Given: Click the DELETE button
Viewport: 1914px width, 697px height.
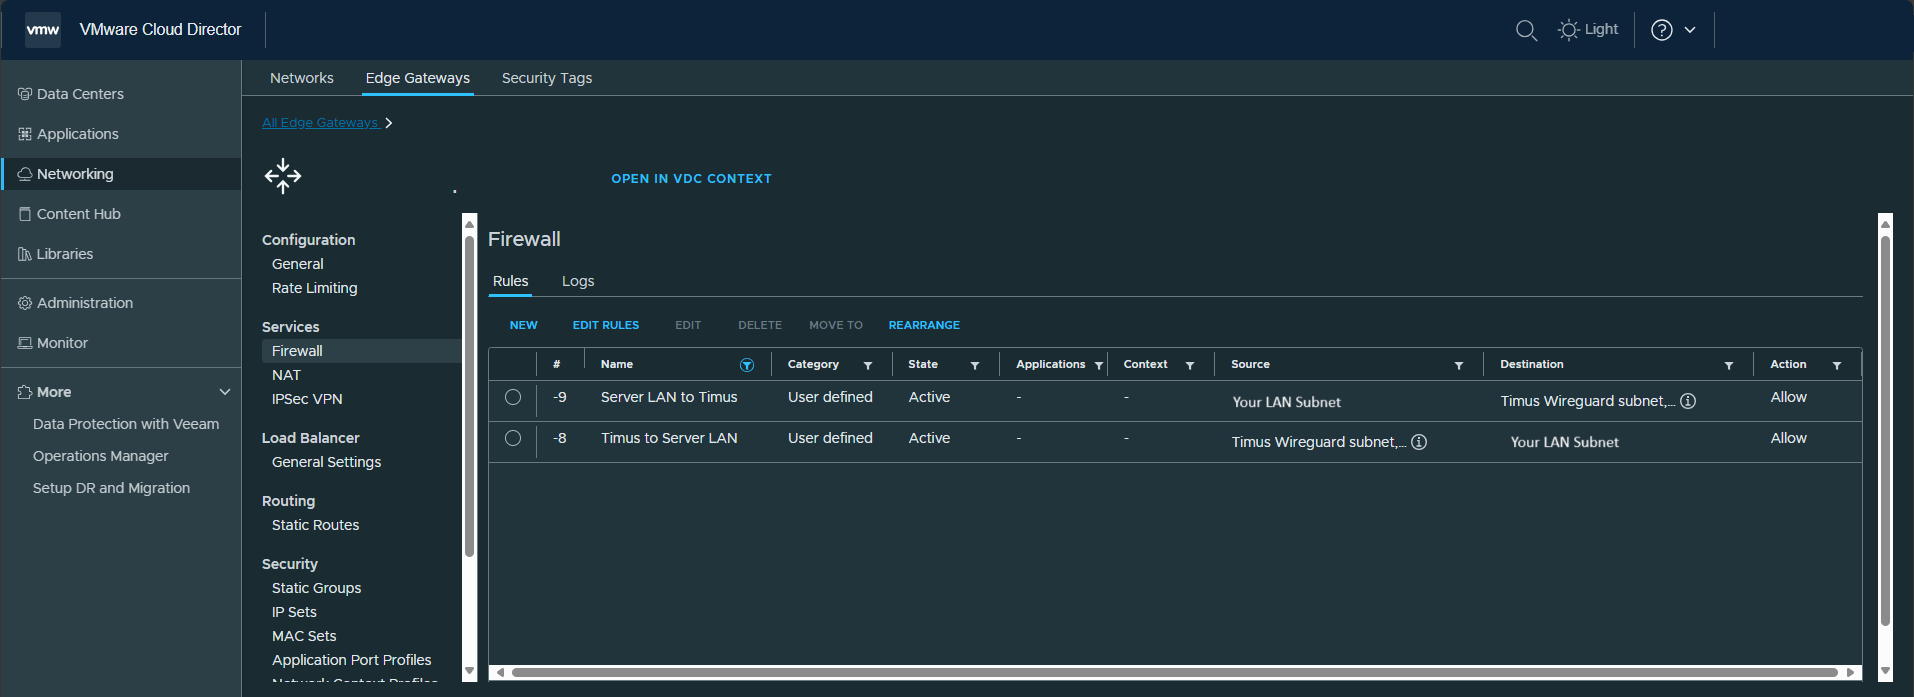Looking at the screenshot, I should (x=760, y=325).
